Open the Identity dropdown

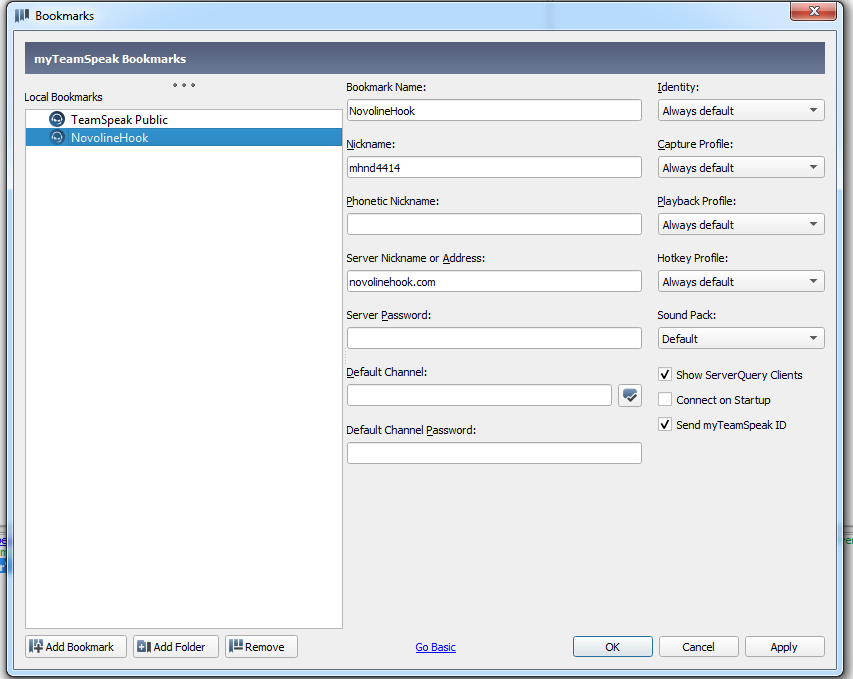pos(741,110)
